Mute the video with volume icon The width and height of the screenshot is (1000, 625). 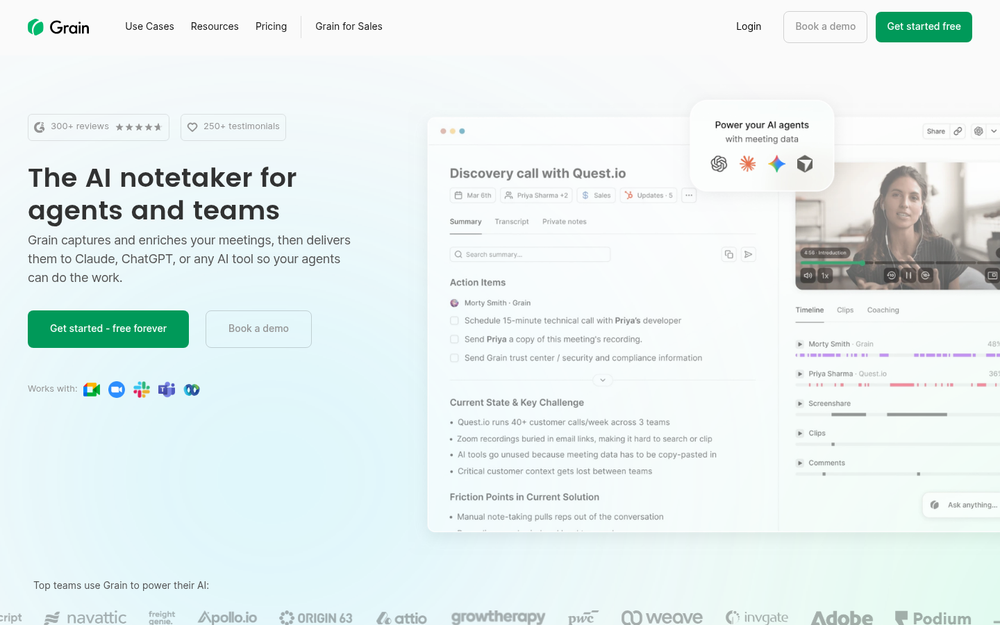coord(807,276)
